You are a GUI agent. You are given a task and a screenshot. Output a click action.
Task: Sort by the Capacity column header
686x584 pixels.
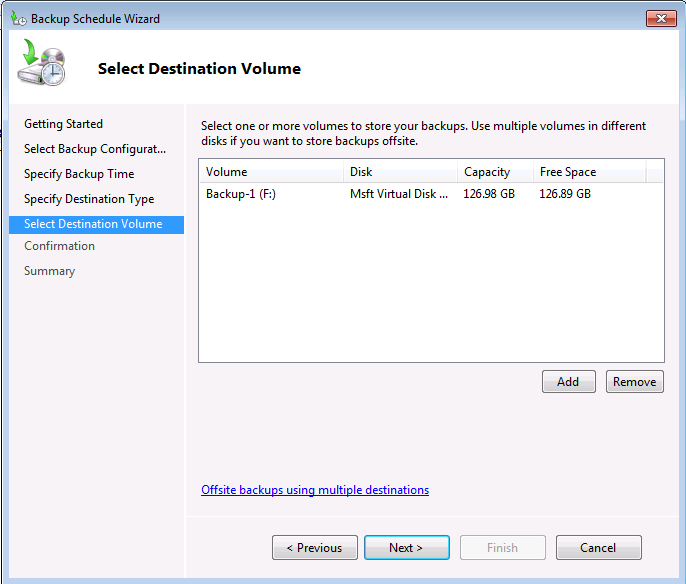point(495,171)
